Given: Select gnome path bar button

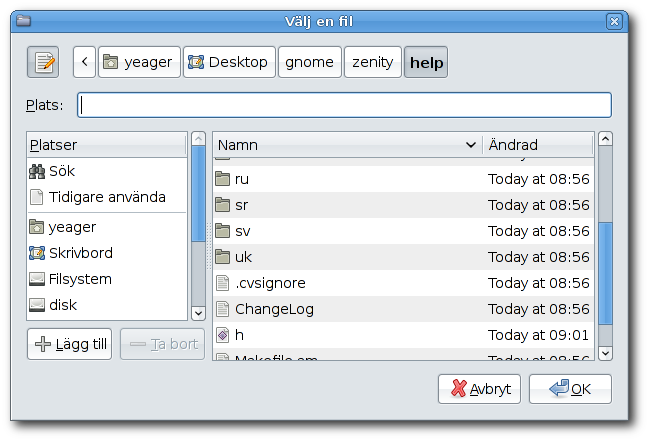Looking at the screenshot, I should pos(310,62).
